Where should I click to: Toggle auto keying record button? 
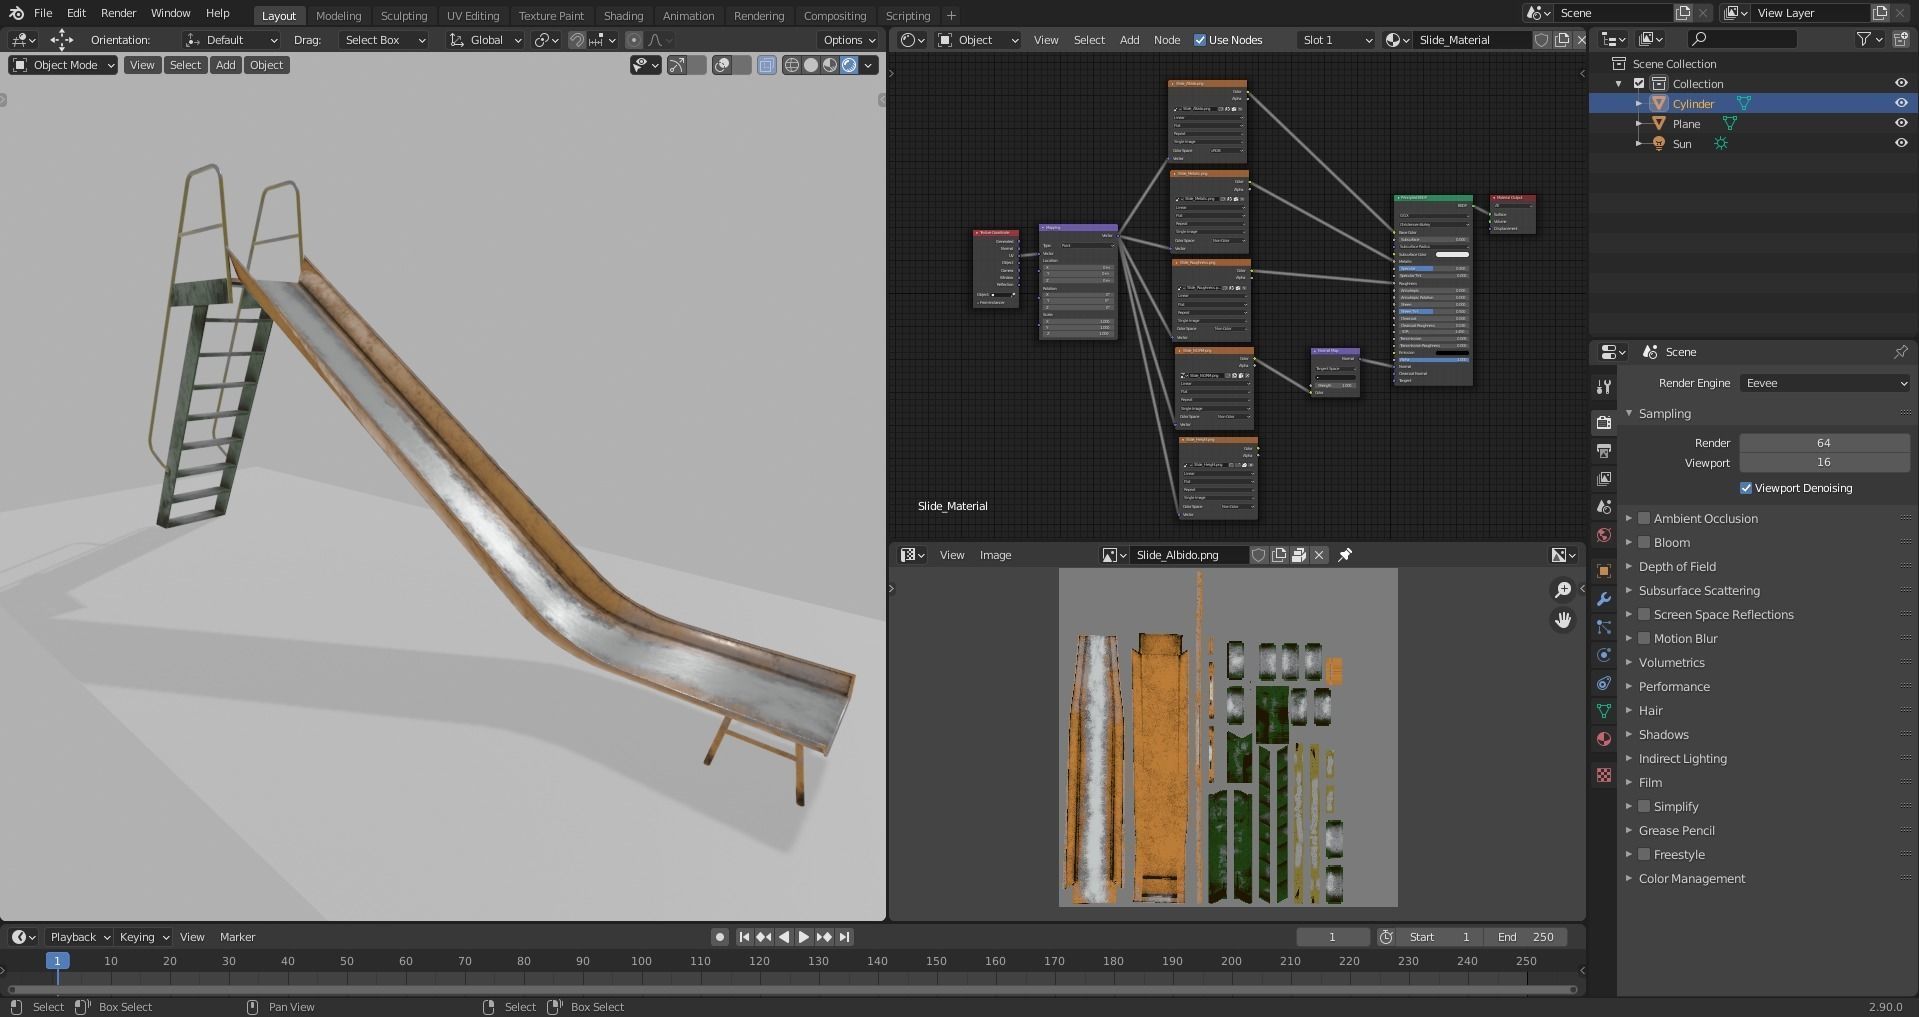(x=719, y=937)
